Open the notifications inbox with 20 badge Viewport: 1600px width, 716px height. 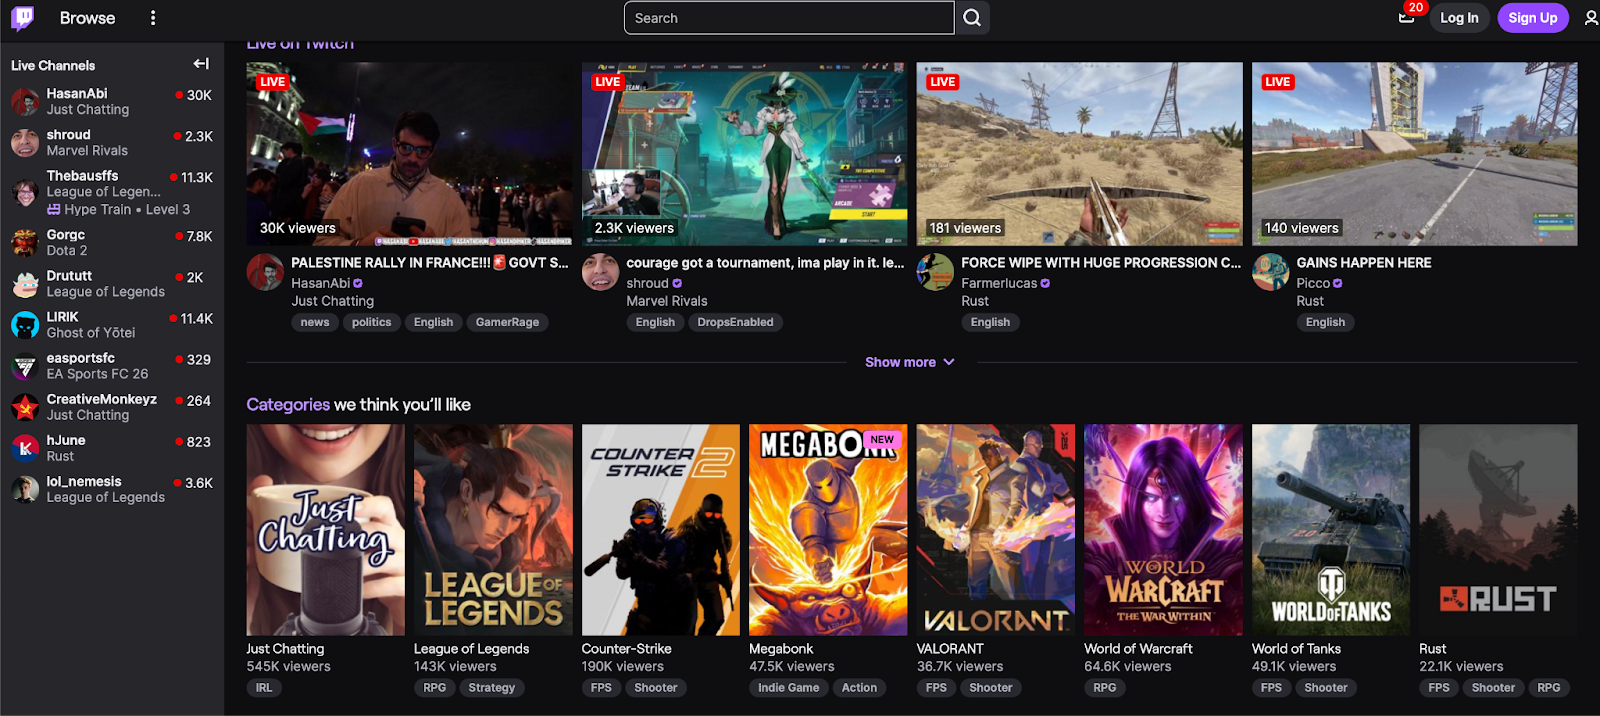pos(1406,18)
